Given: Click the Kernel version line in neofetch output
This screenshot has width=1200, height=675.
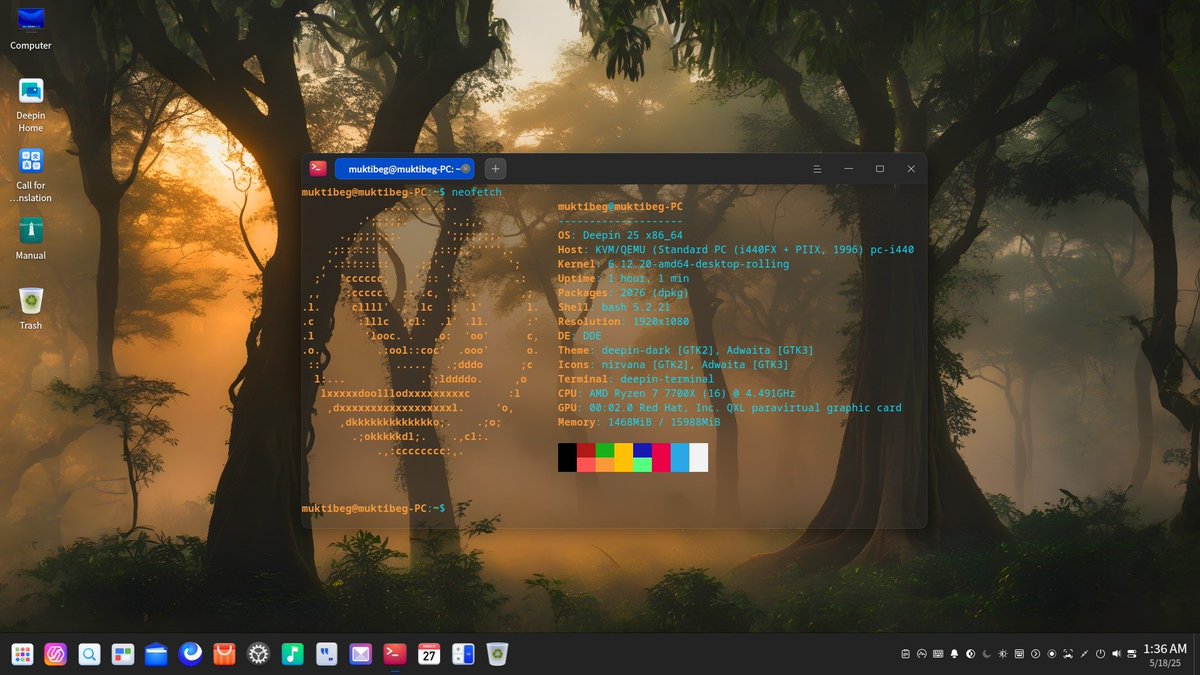Looking at the screenshot, I should tap(673, 264).
